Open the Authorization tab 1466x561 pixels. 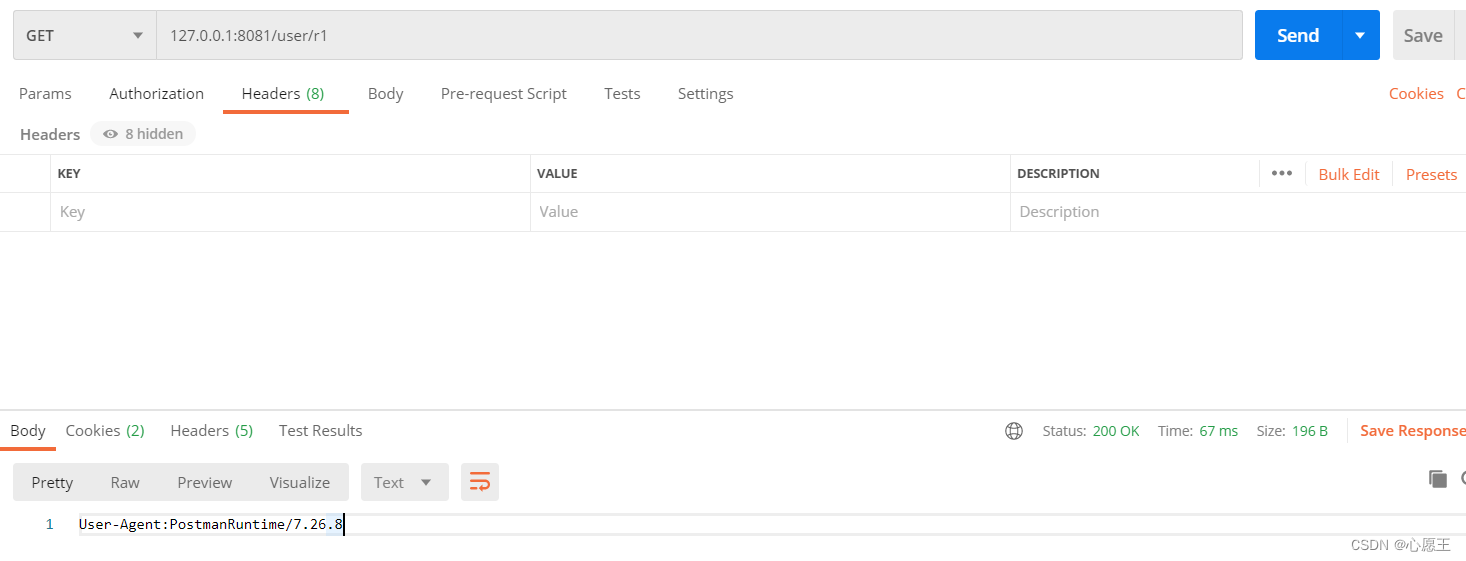click(x=156, y=93)
